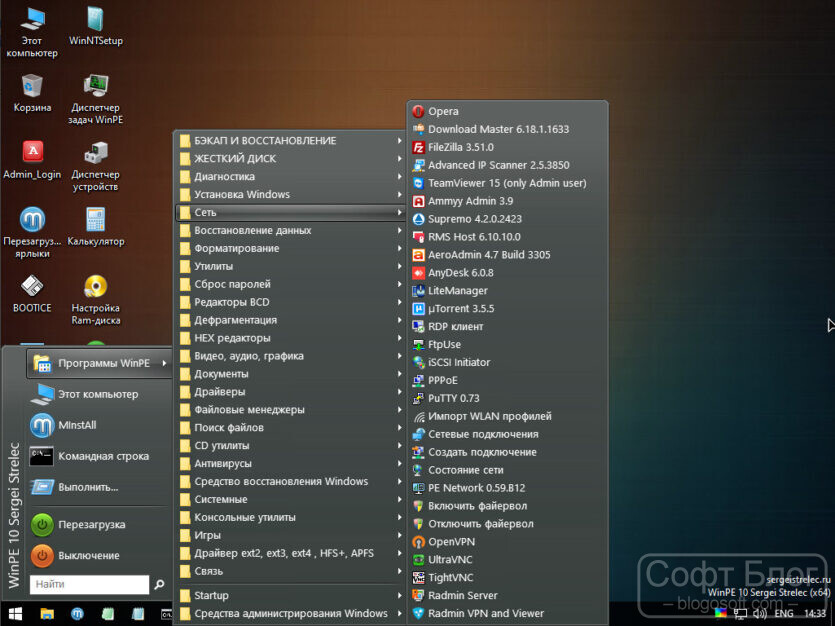The height and width of the screenshot is (626, 835).
Task: Select Отключить файервол entry
Action: [507, 524]
